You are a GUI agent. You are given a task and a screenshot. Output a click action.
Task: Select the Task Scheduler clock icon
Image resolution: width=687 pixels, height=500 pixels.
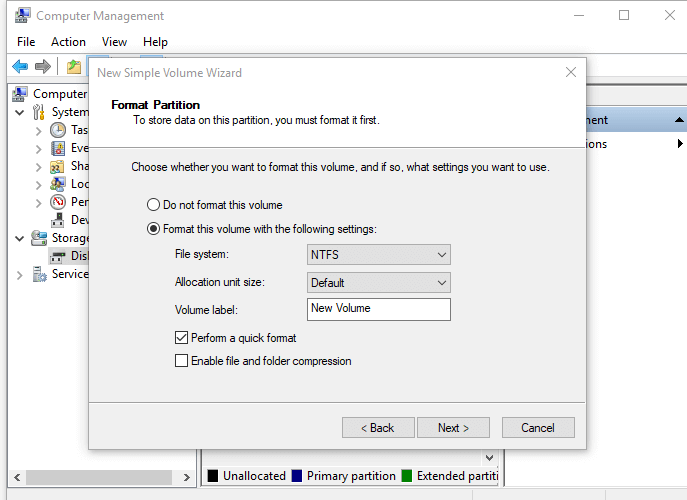pyautogui.click(x=58, y=130)
